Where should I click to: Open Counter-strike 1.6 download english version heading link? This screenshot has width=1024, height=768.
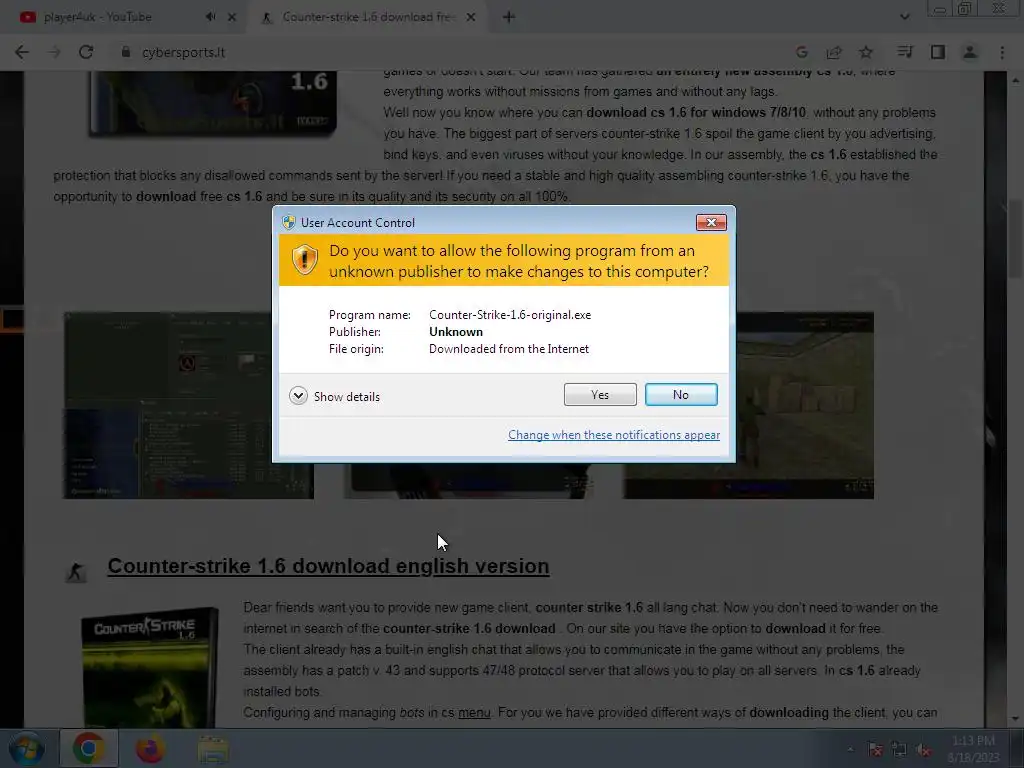tap(328, 566)
